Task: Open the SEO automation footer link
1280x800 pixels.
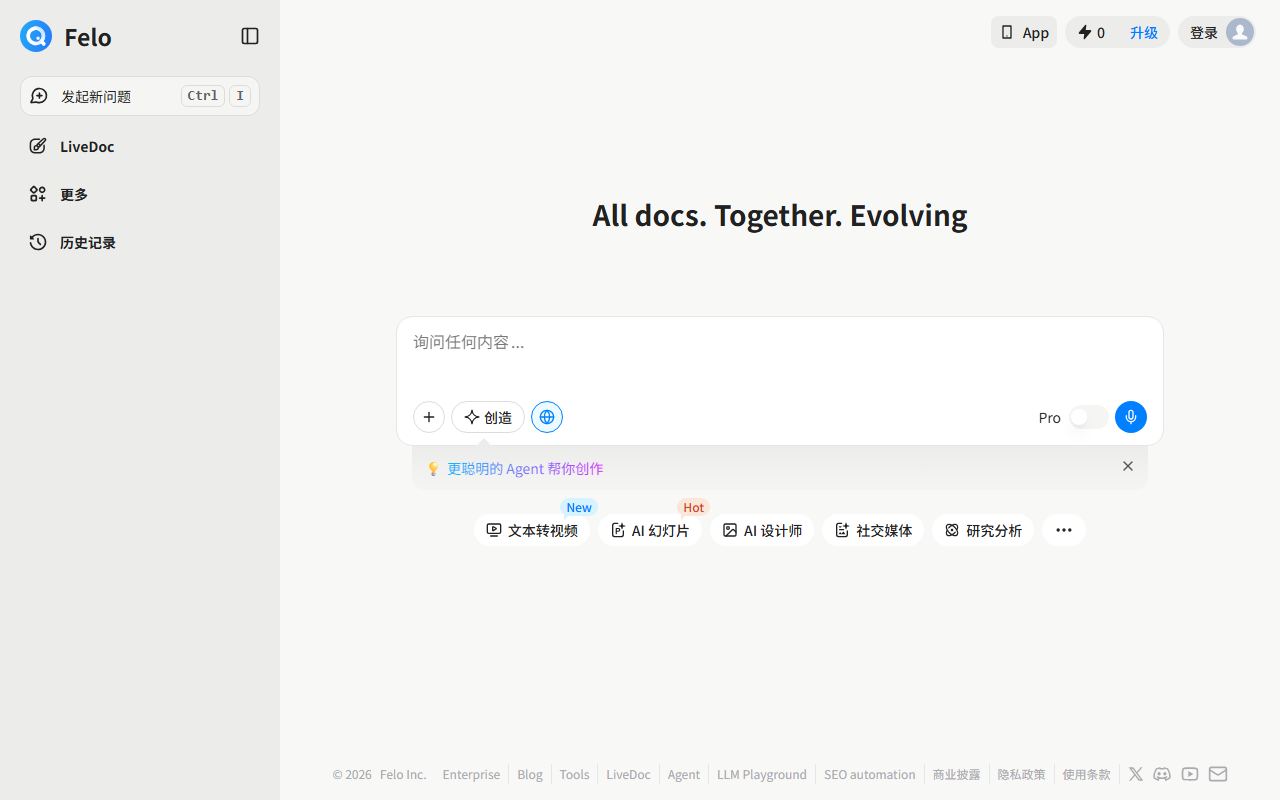Action: pos(870,774)
